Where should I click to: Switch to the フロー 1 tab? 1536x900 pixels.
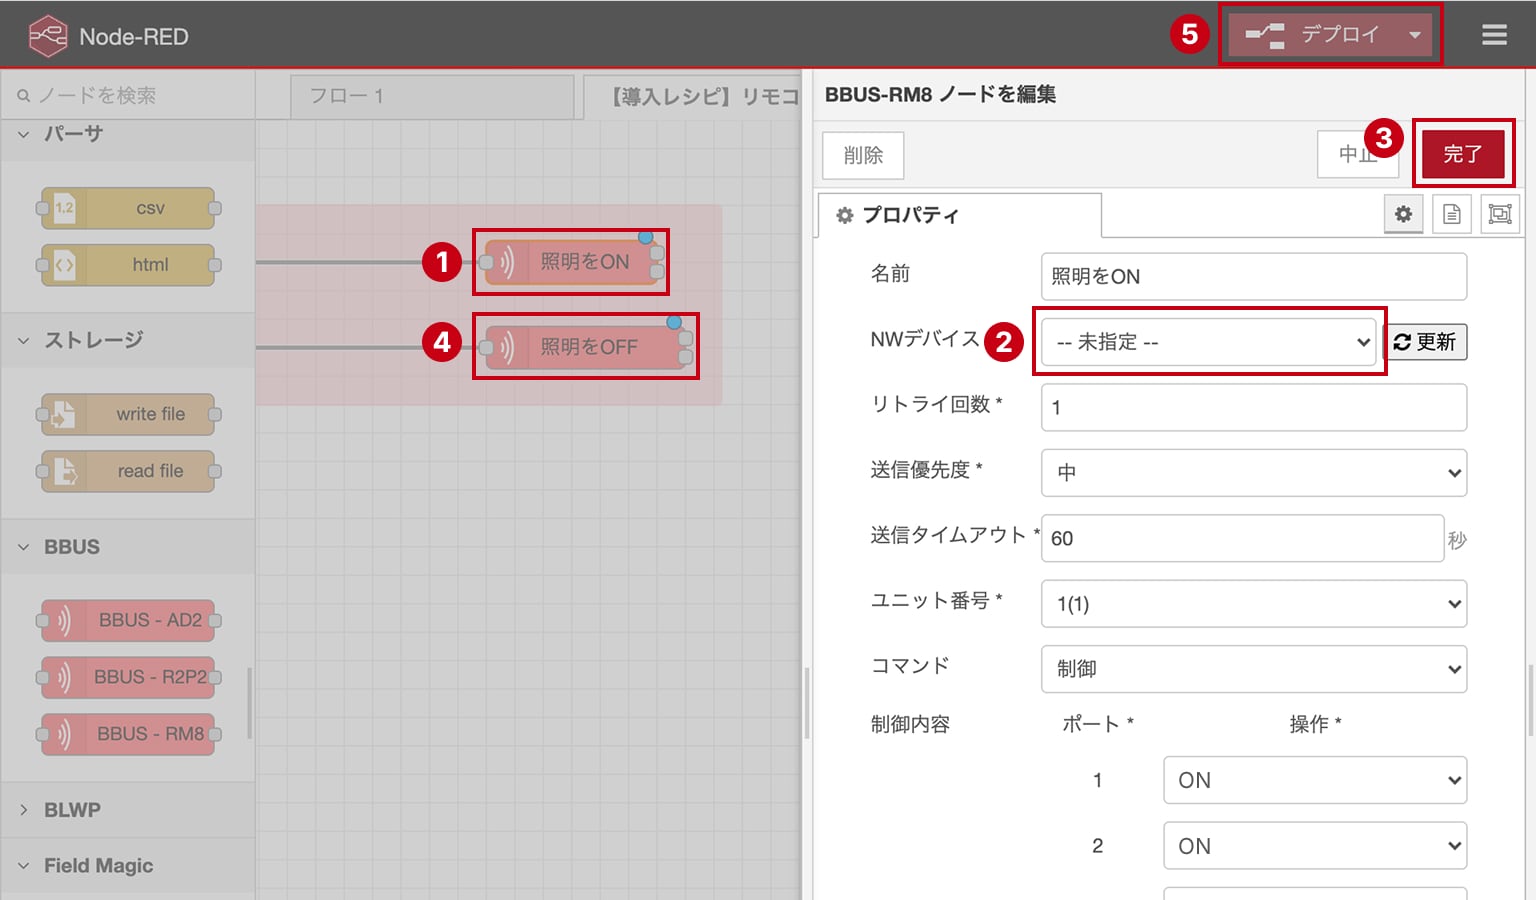pyautogui.click(x=431, y=97)
